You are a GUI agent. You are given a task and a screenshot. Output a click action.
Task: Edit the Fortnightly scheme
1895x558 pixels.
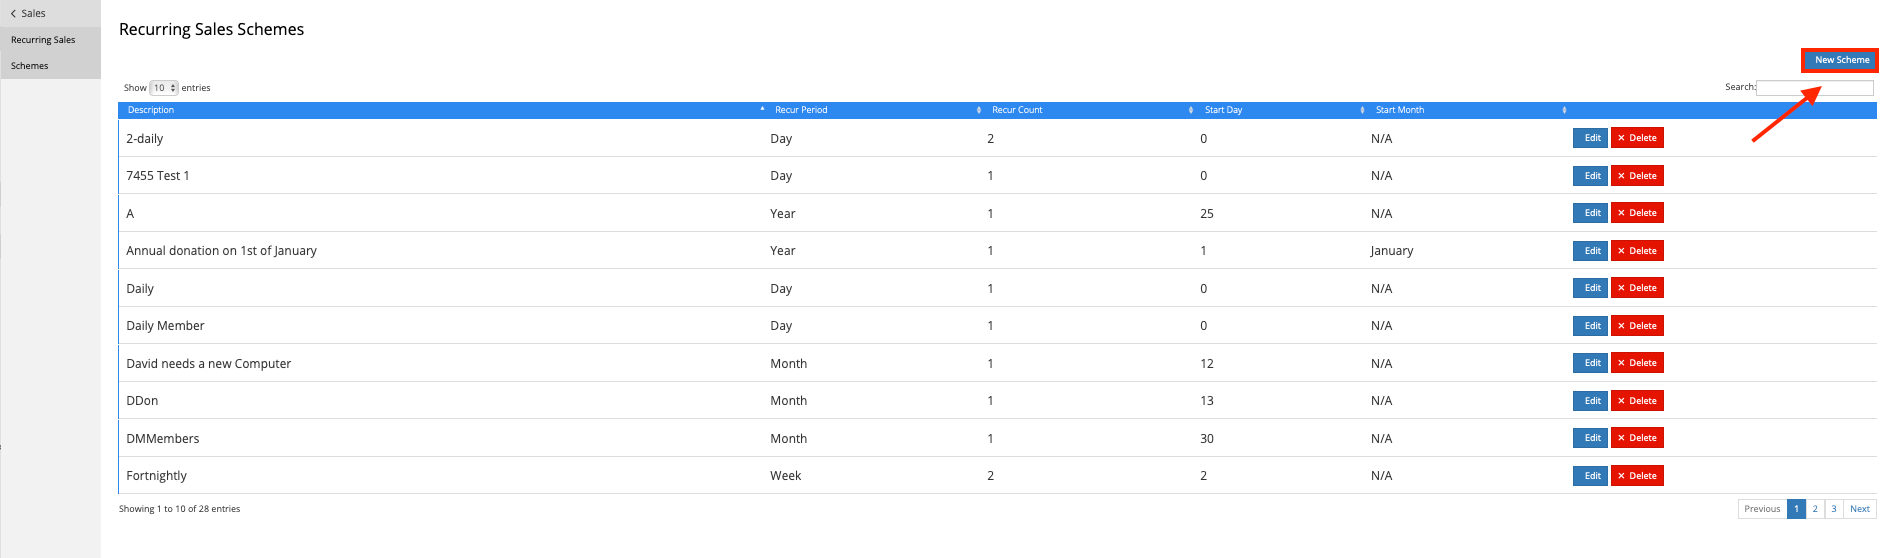(x=1590, y=476)
